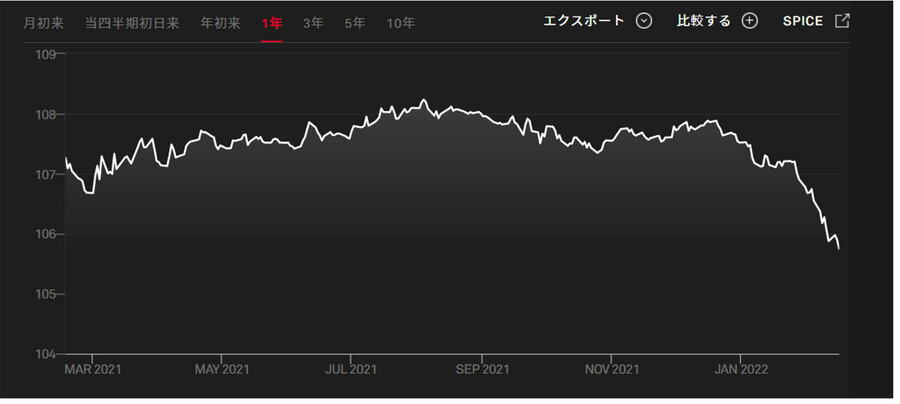Open the SPICE link

(801, 21)
